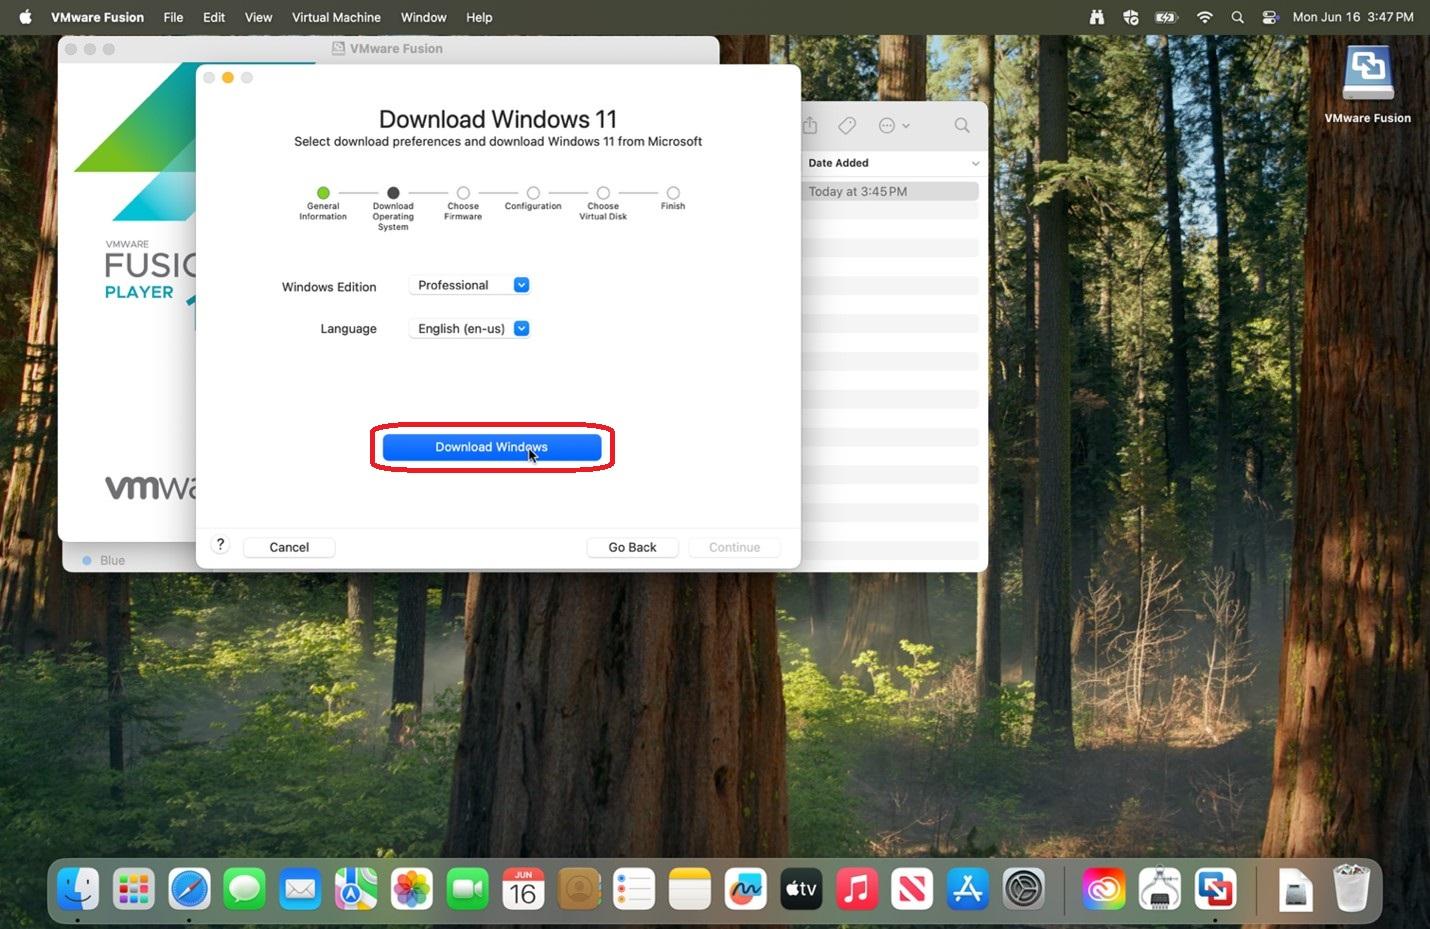Select the Choose Firmware step indicator
Viewport: 1430px width, 929px height.
463,192
